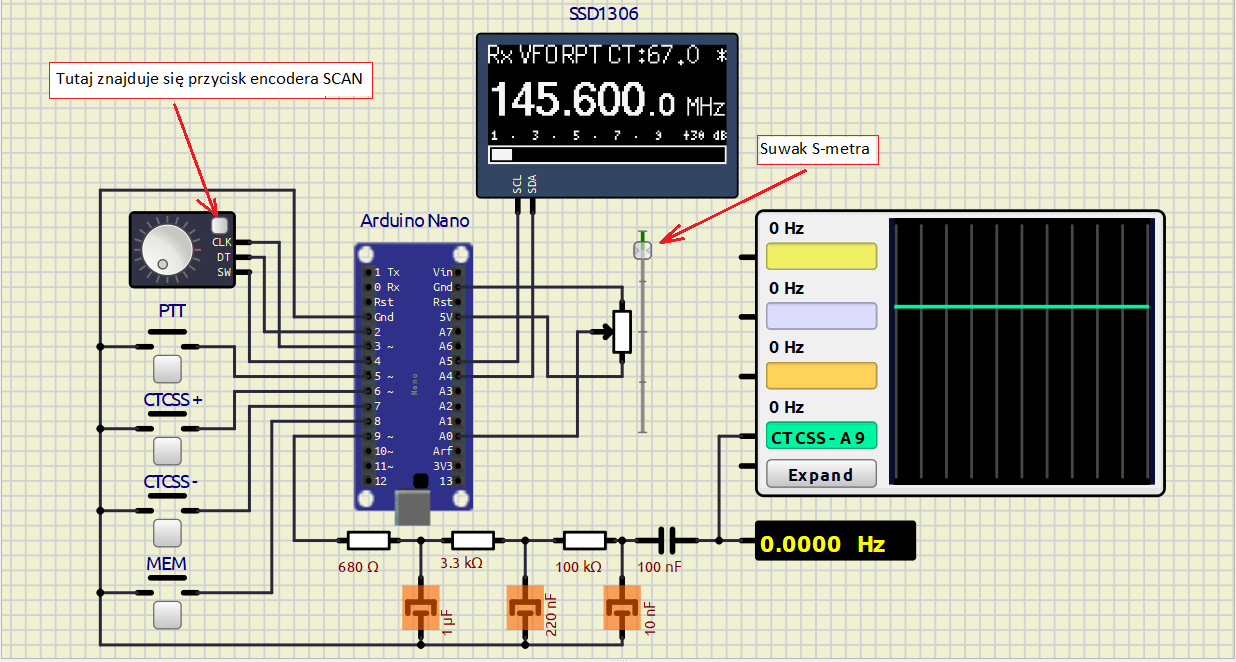1236x662 pixels.
Task: Click the 10 nF capacitor
Action: coord(623,607)
